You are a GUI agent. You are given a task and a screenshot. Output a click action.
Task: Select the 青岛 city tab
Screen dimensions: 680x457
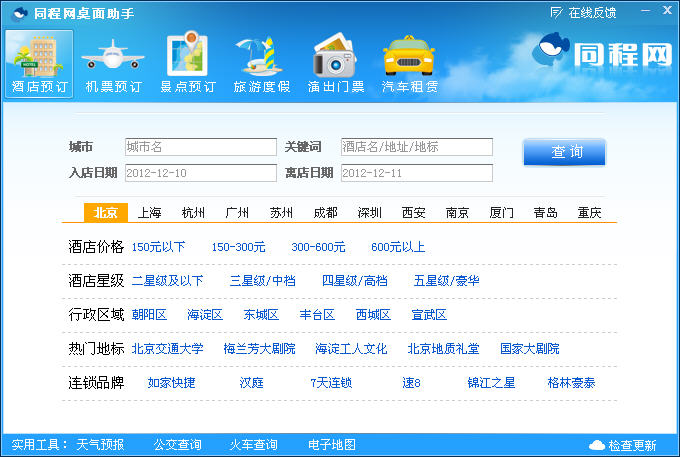[x=546, y=212]
